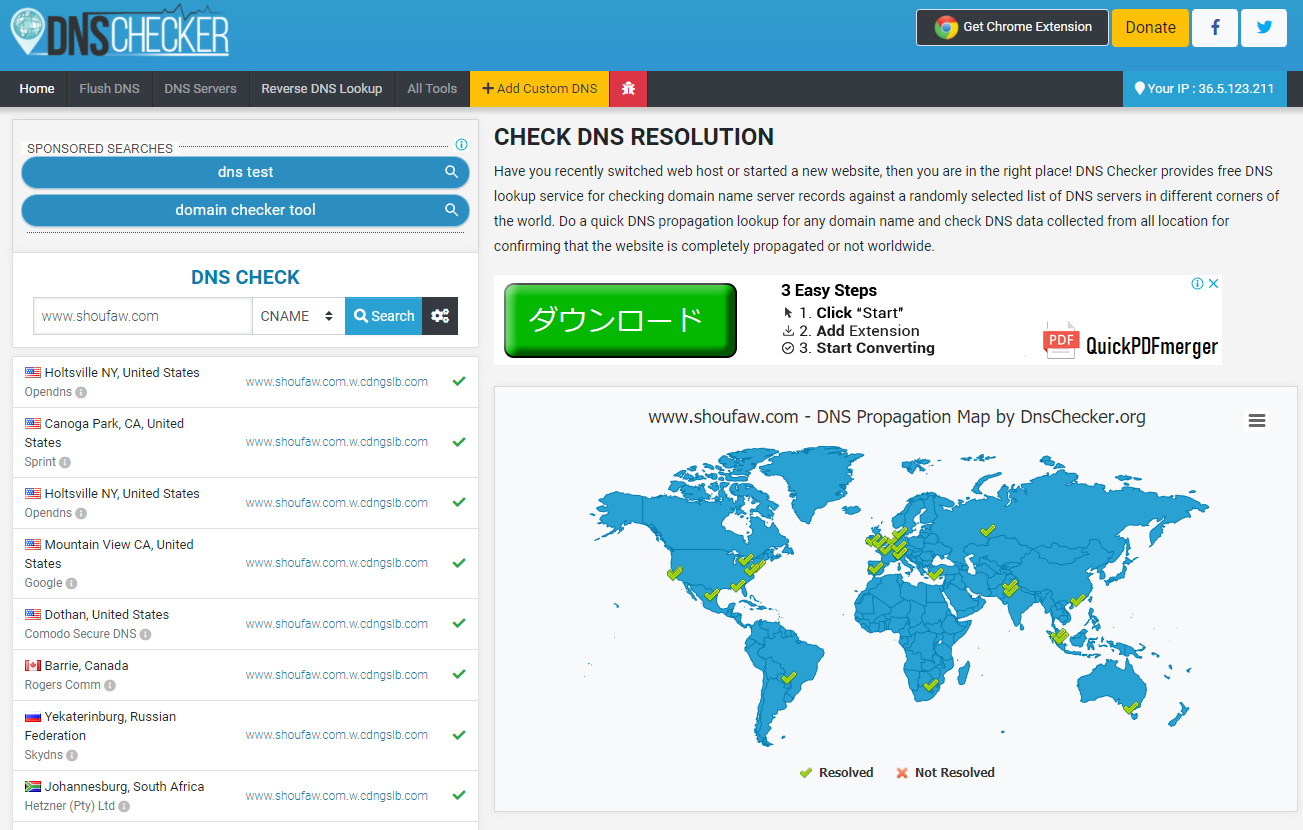Click the domain name input field
The height and width of the screenshot is (830, 1303).
click(142, 316)
